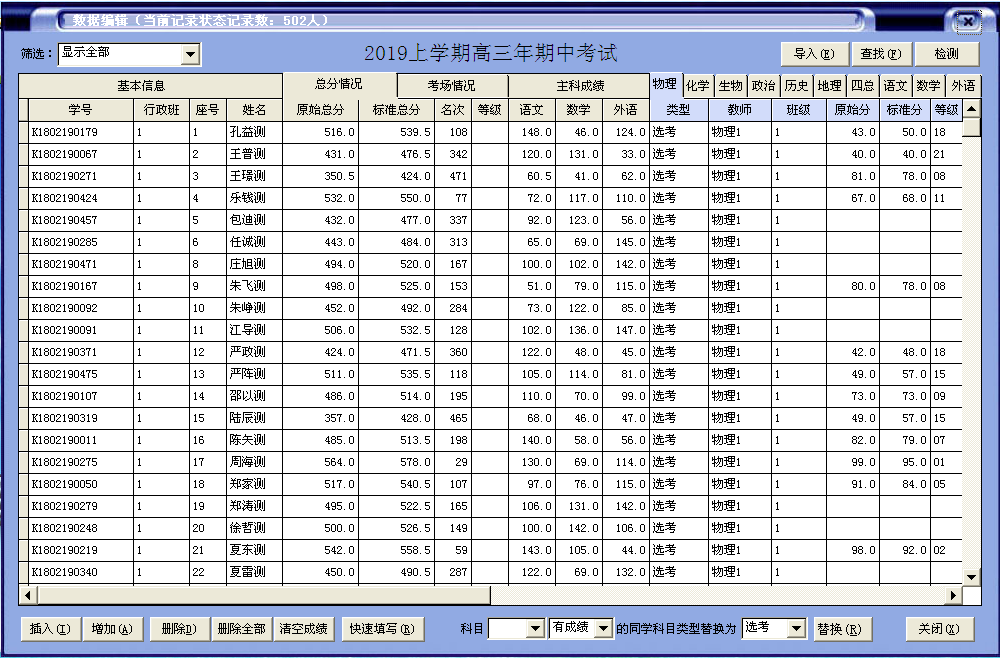The height and width of the screenshot is (658, 1000).
Task: Click the 插入(I) insert button
Action: pyautogui.click(x=50, y=629)
